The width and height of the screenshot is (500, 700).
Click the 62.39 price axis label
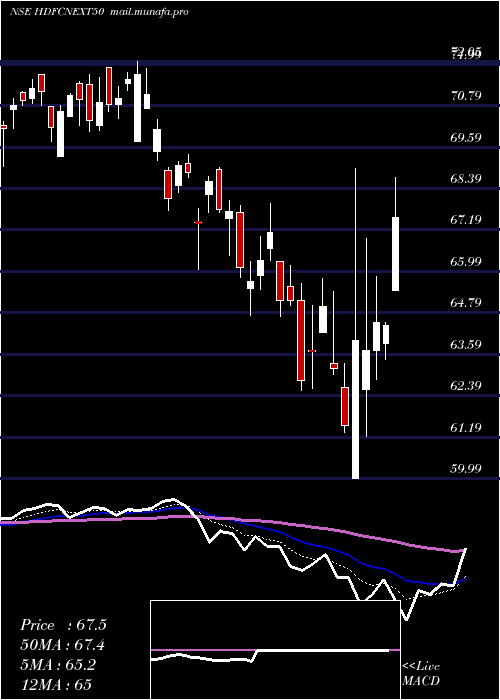(x=466, y=386)
